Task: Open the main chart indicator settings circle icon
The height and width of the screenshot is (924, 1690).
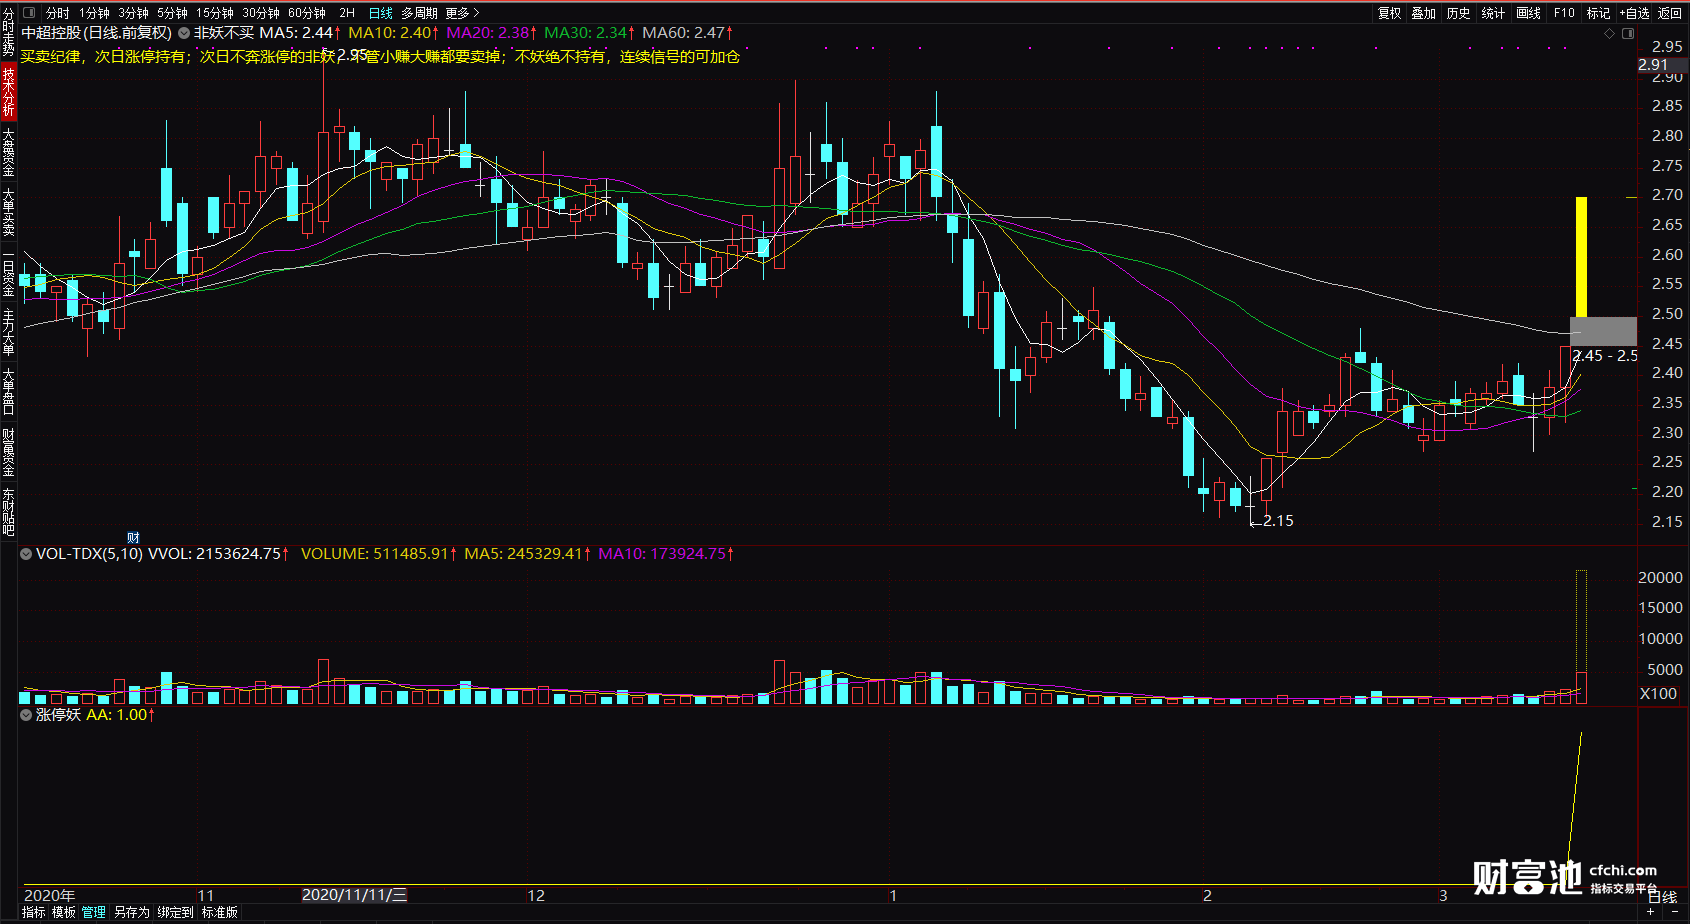Action: tap(183, 33)
